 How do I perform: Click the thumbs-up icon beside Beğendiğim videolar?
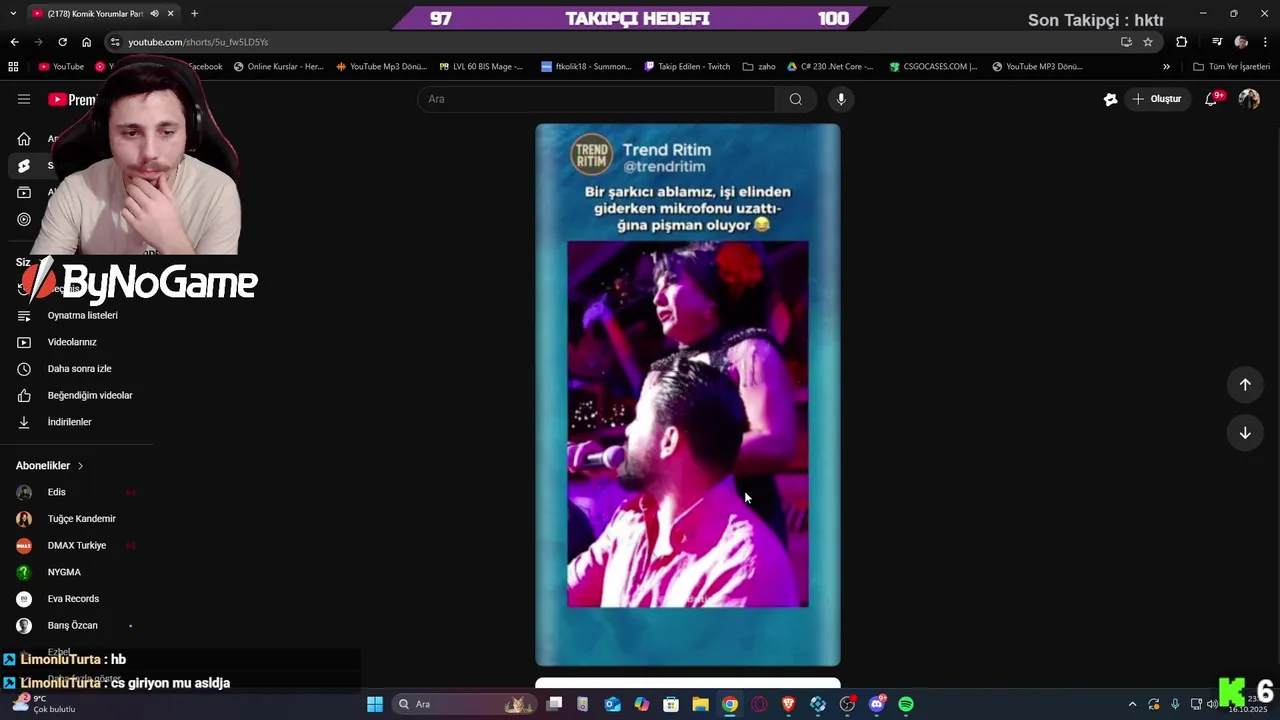[x=24, y=395]
